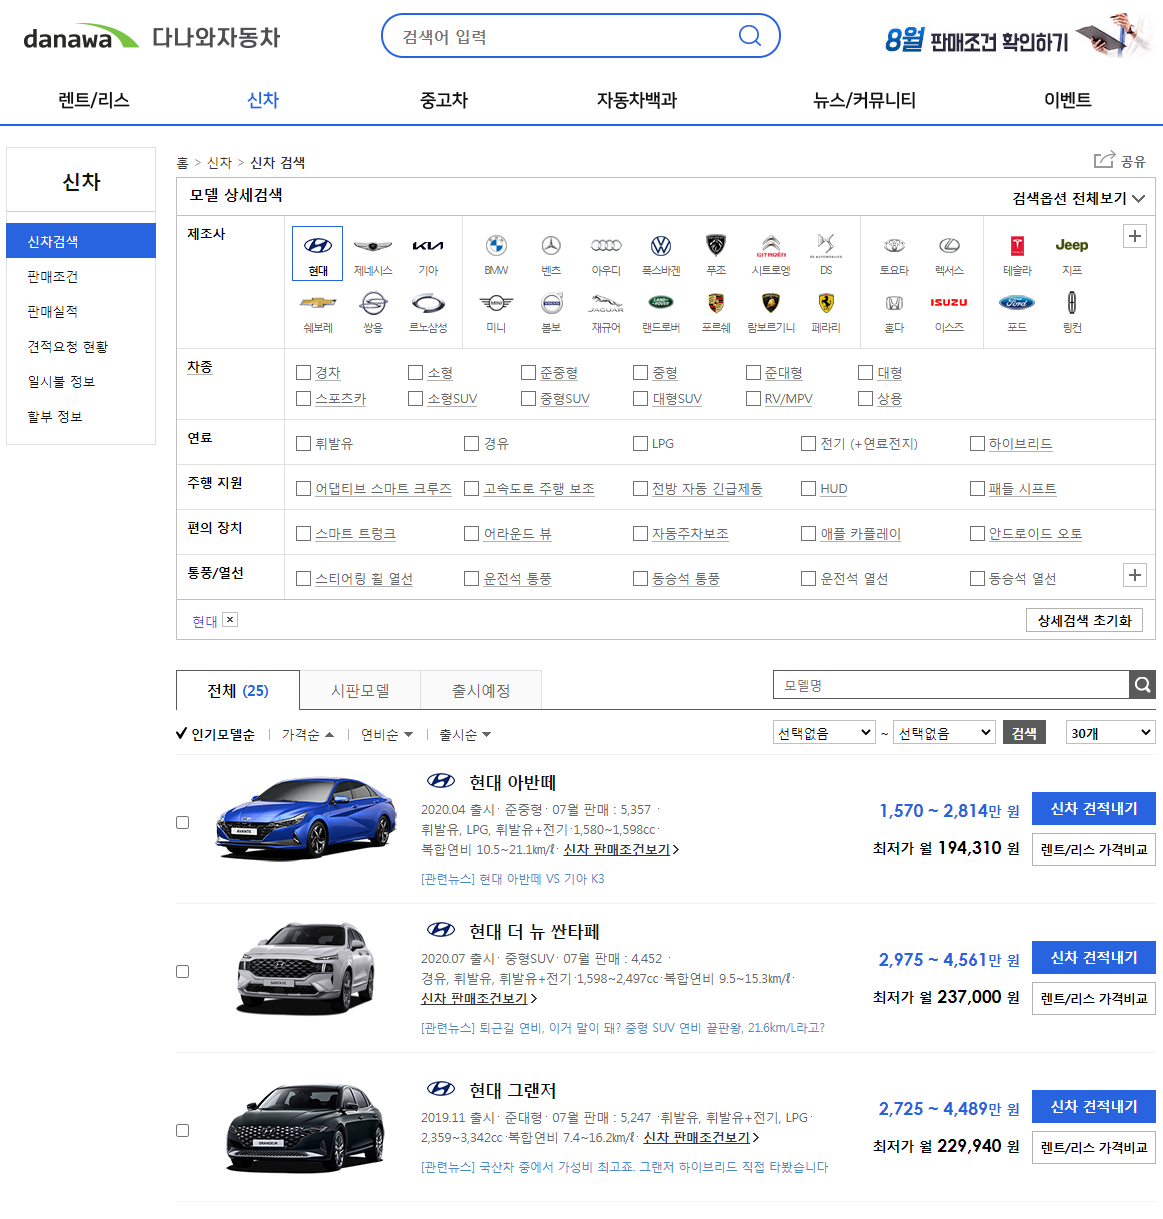
Task: Click 렌트/리스 가격비교 for 더 뉴 싼타페
Action: (x=1094, y=999)
